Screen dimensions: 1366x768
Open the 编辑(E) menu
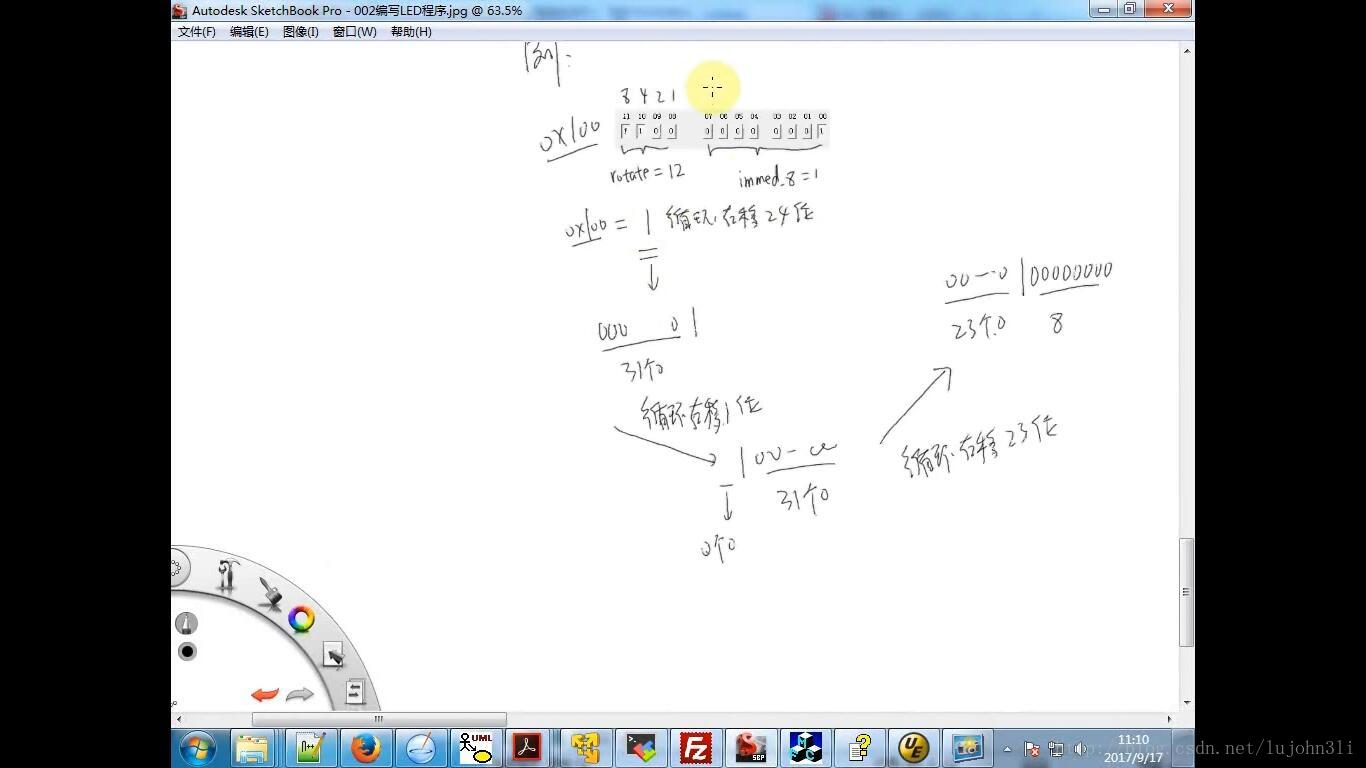click(249, 32)
